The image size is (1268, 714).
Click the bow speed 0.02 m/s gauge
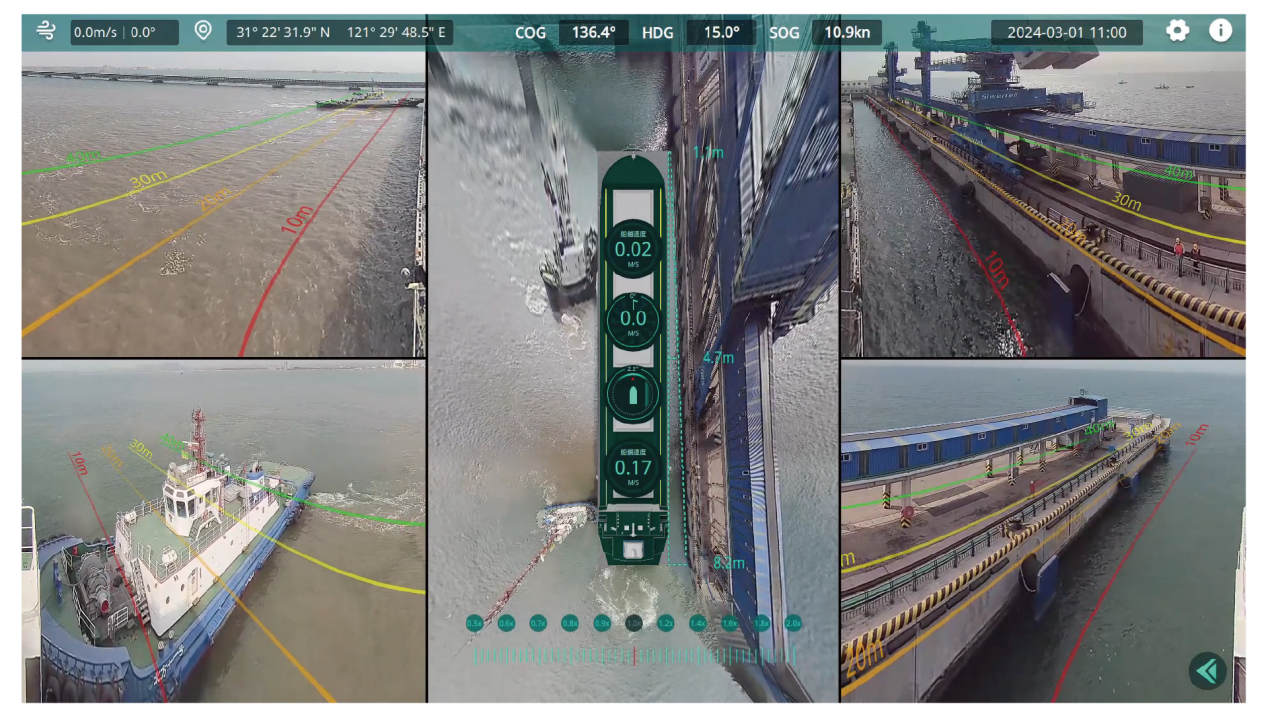pyautogui.click(x=633, y=249)
